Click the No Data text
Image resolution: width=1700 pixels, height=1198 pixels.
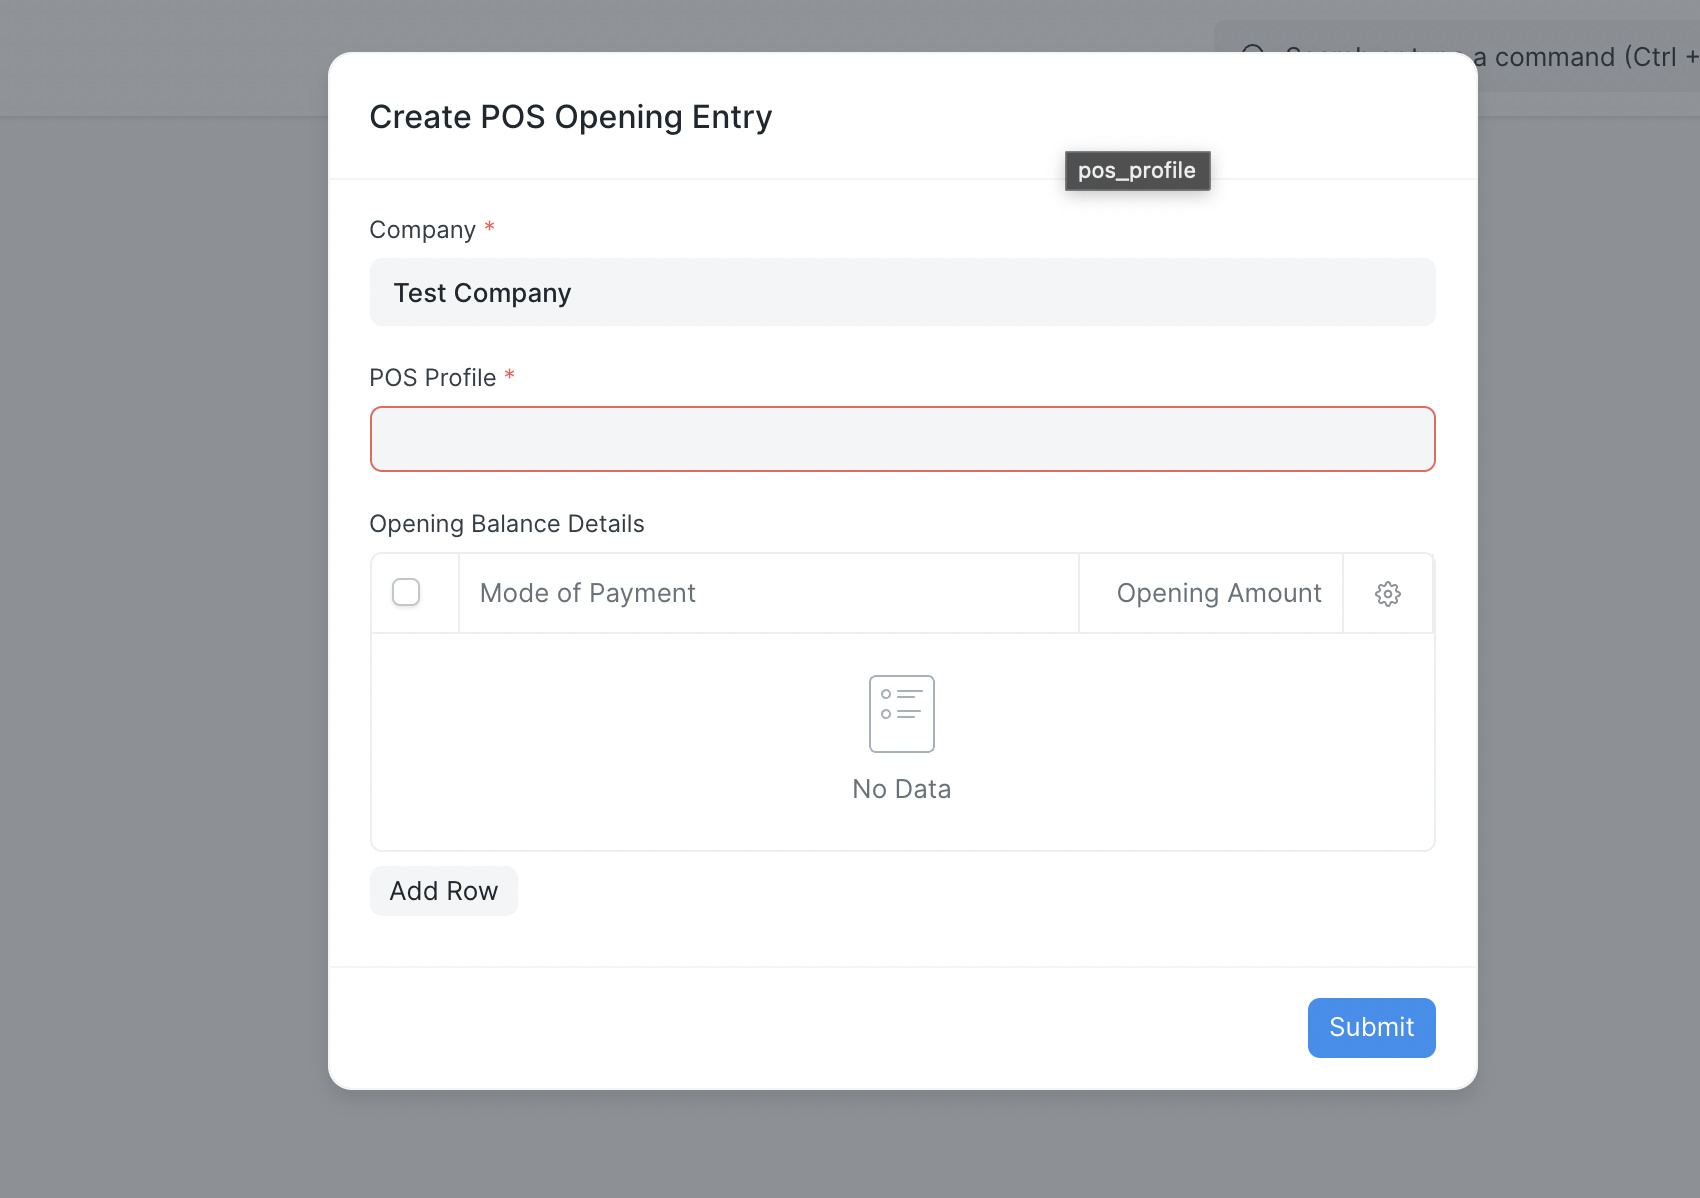(x=902, y=789)
